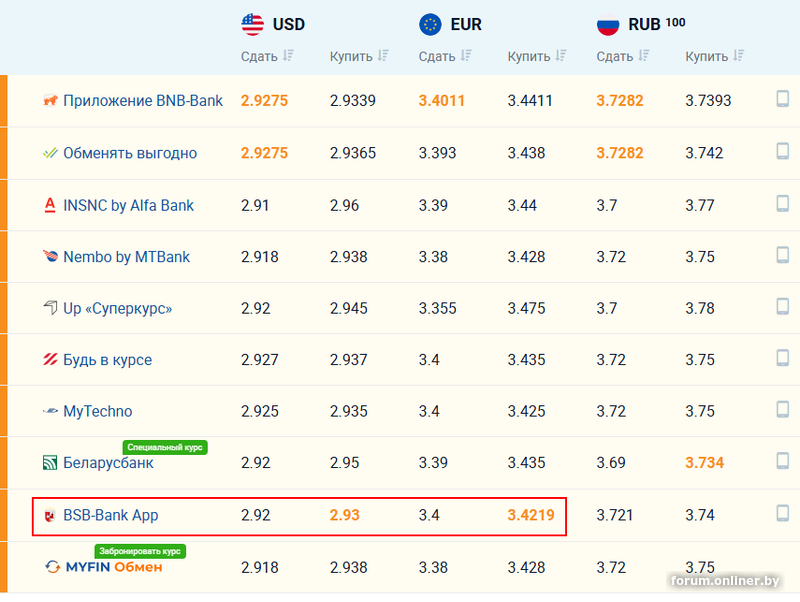This screenshot has width=800, height=602.
Task: Click the Alfa Bank red logo icon
Action: coord(50,205)
